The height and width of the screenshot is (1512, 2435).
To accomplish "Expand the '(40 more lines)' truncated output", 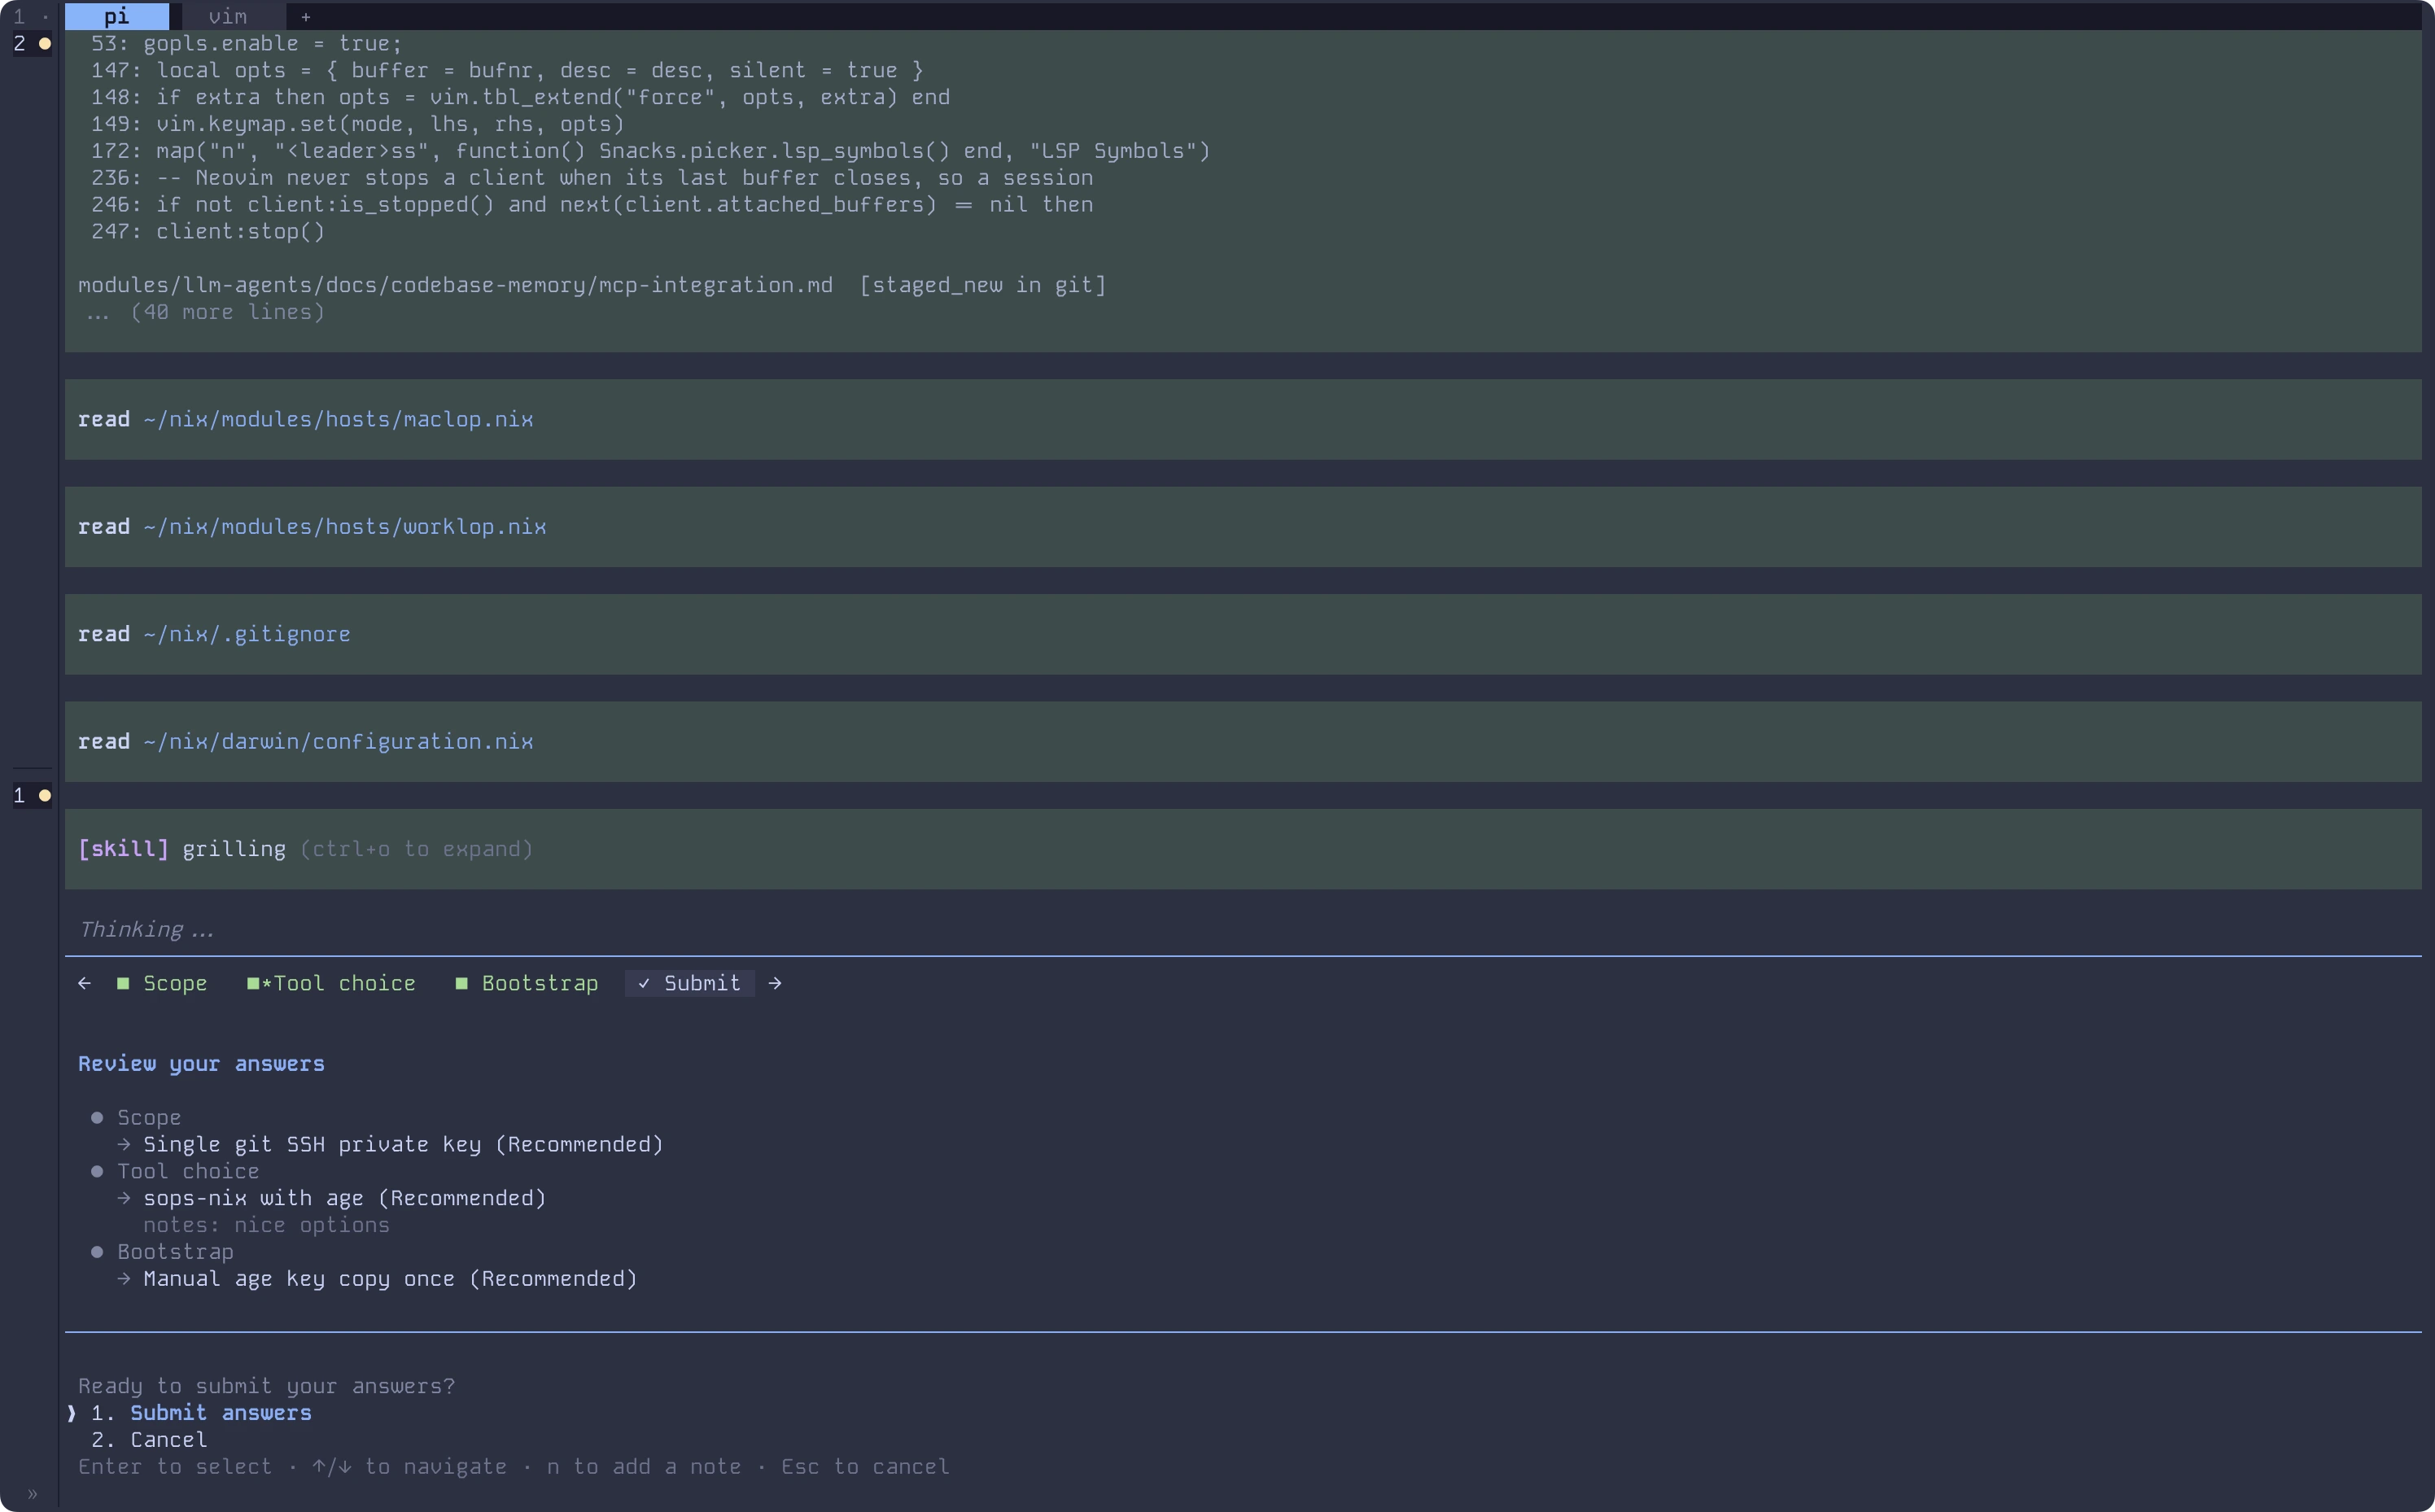I will [205, 312].
